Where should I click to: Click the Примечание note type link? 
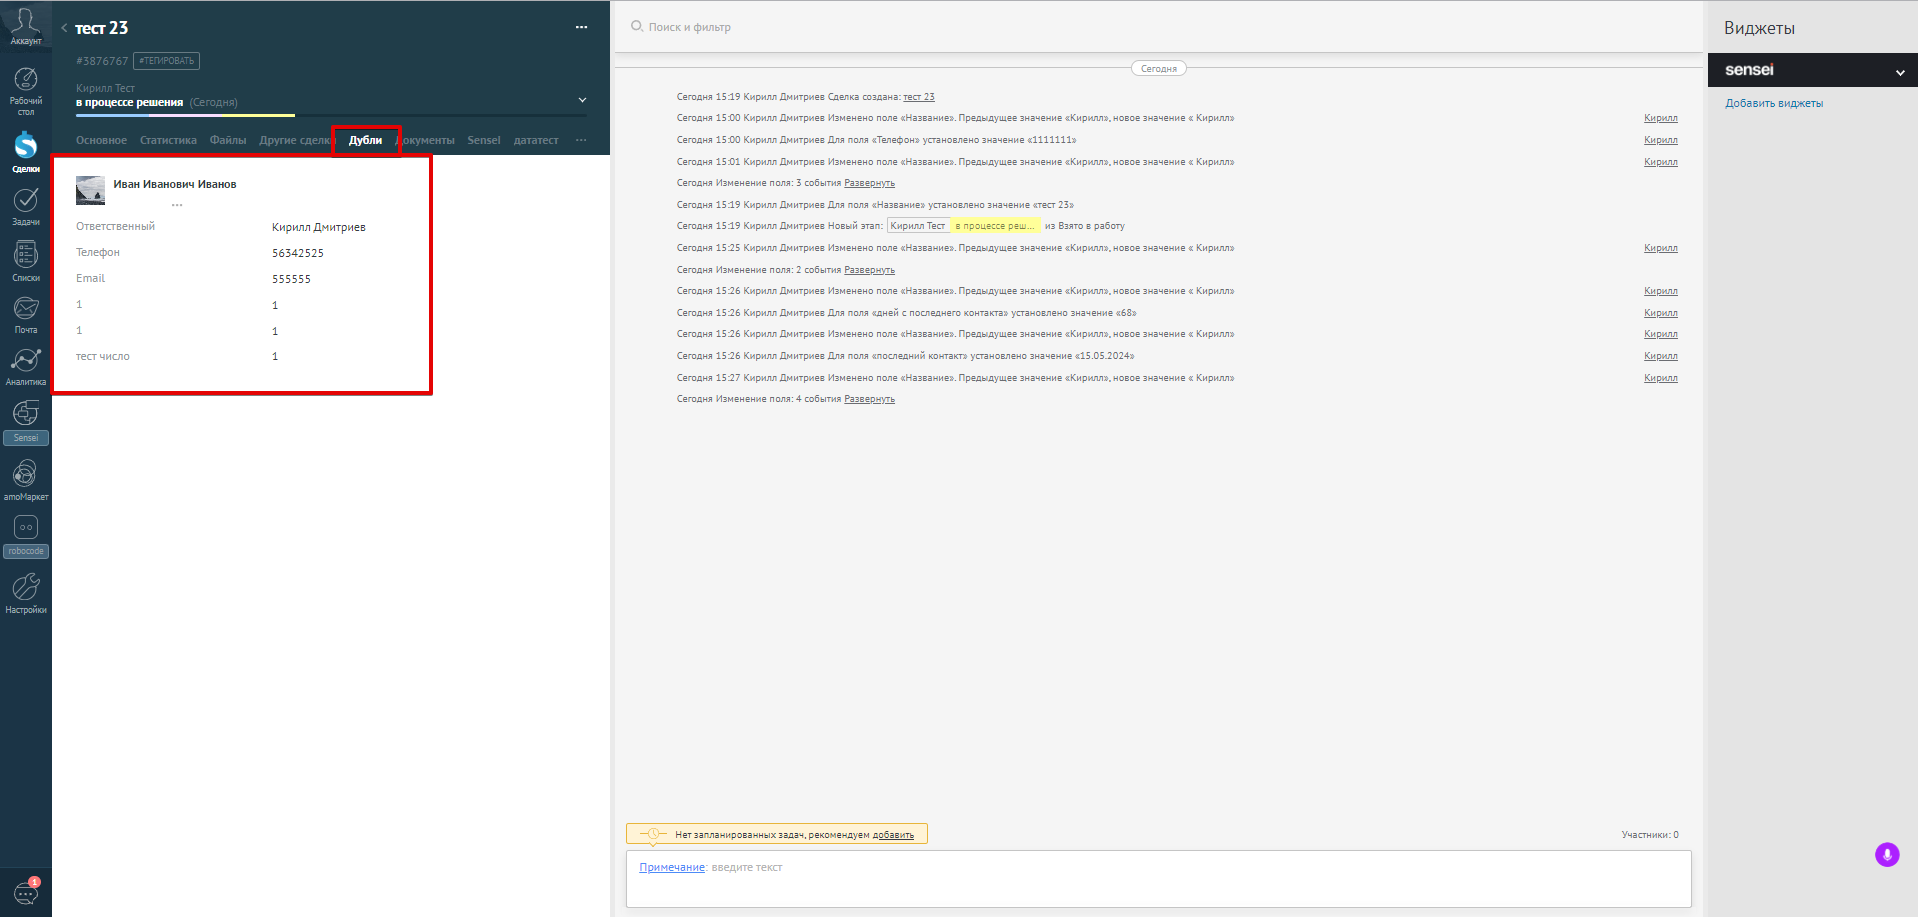click(672, 867)
